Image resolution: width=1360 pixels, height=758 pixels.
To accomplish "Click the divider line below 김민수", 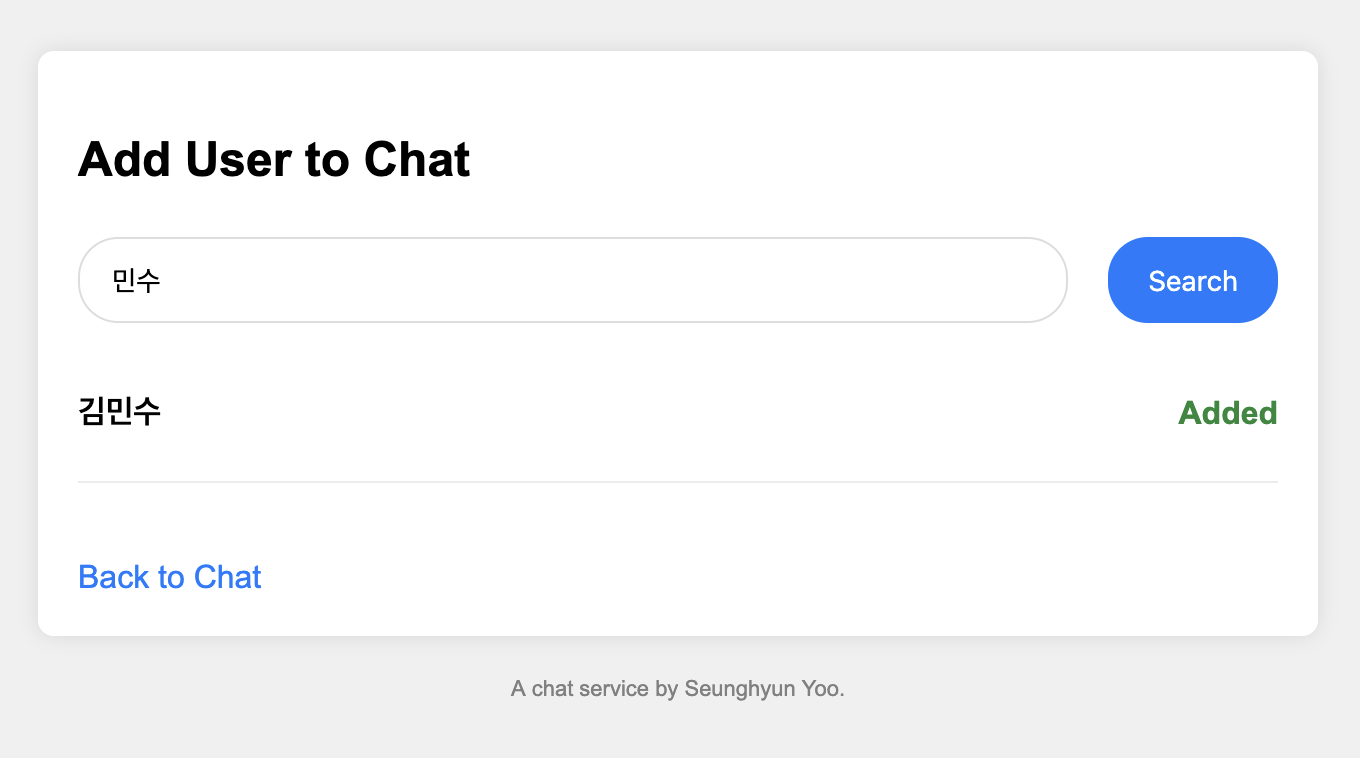I will coord(677,482).
